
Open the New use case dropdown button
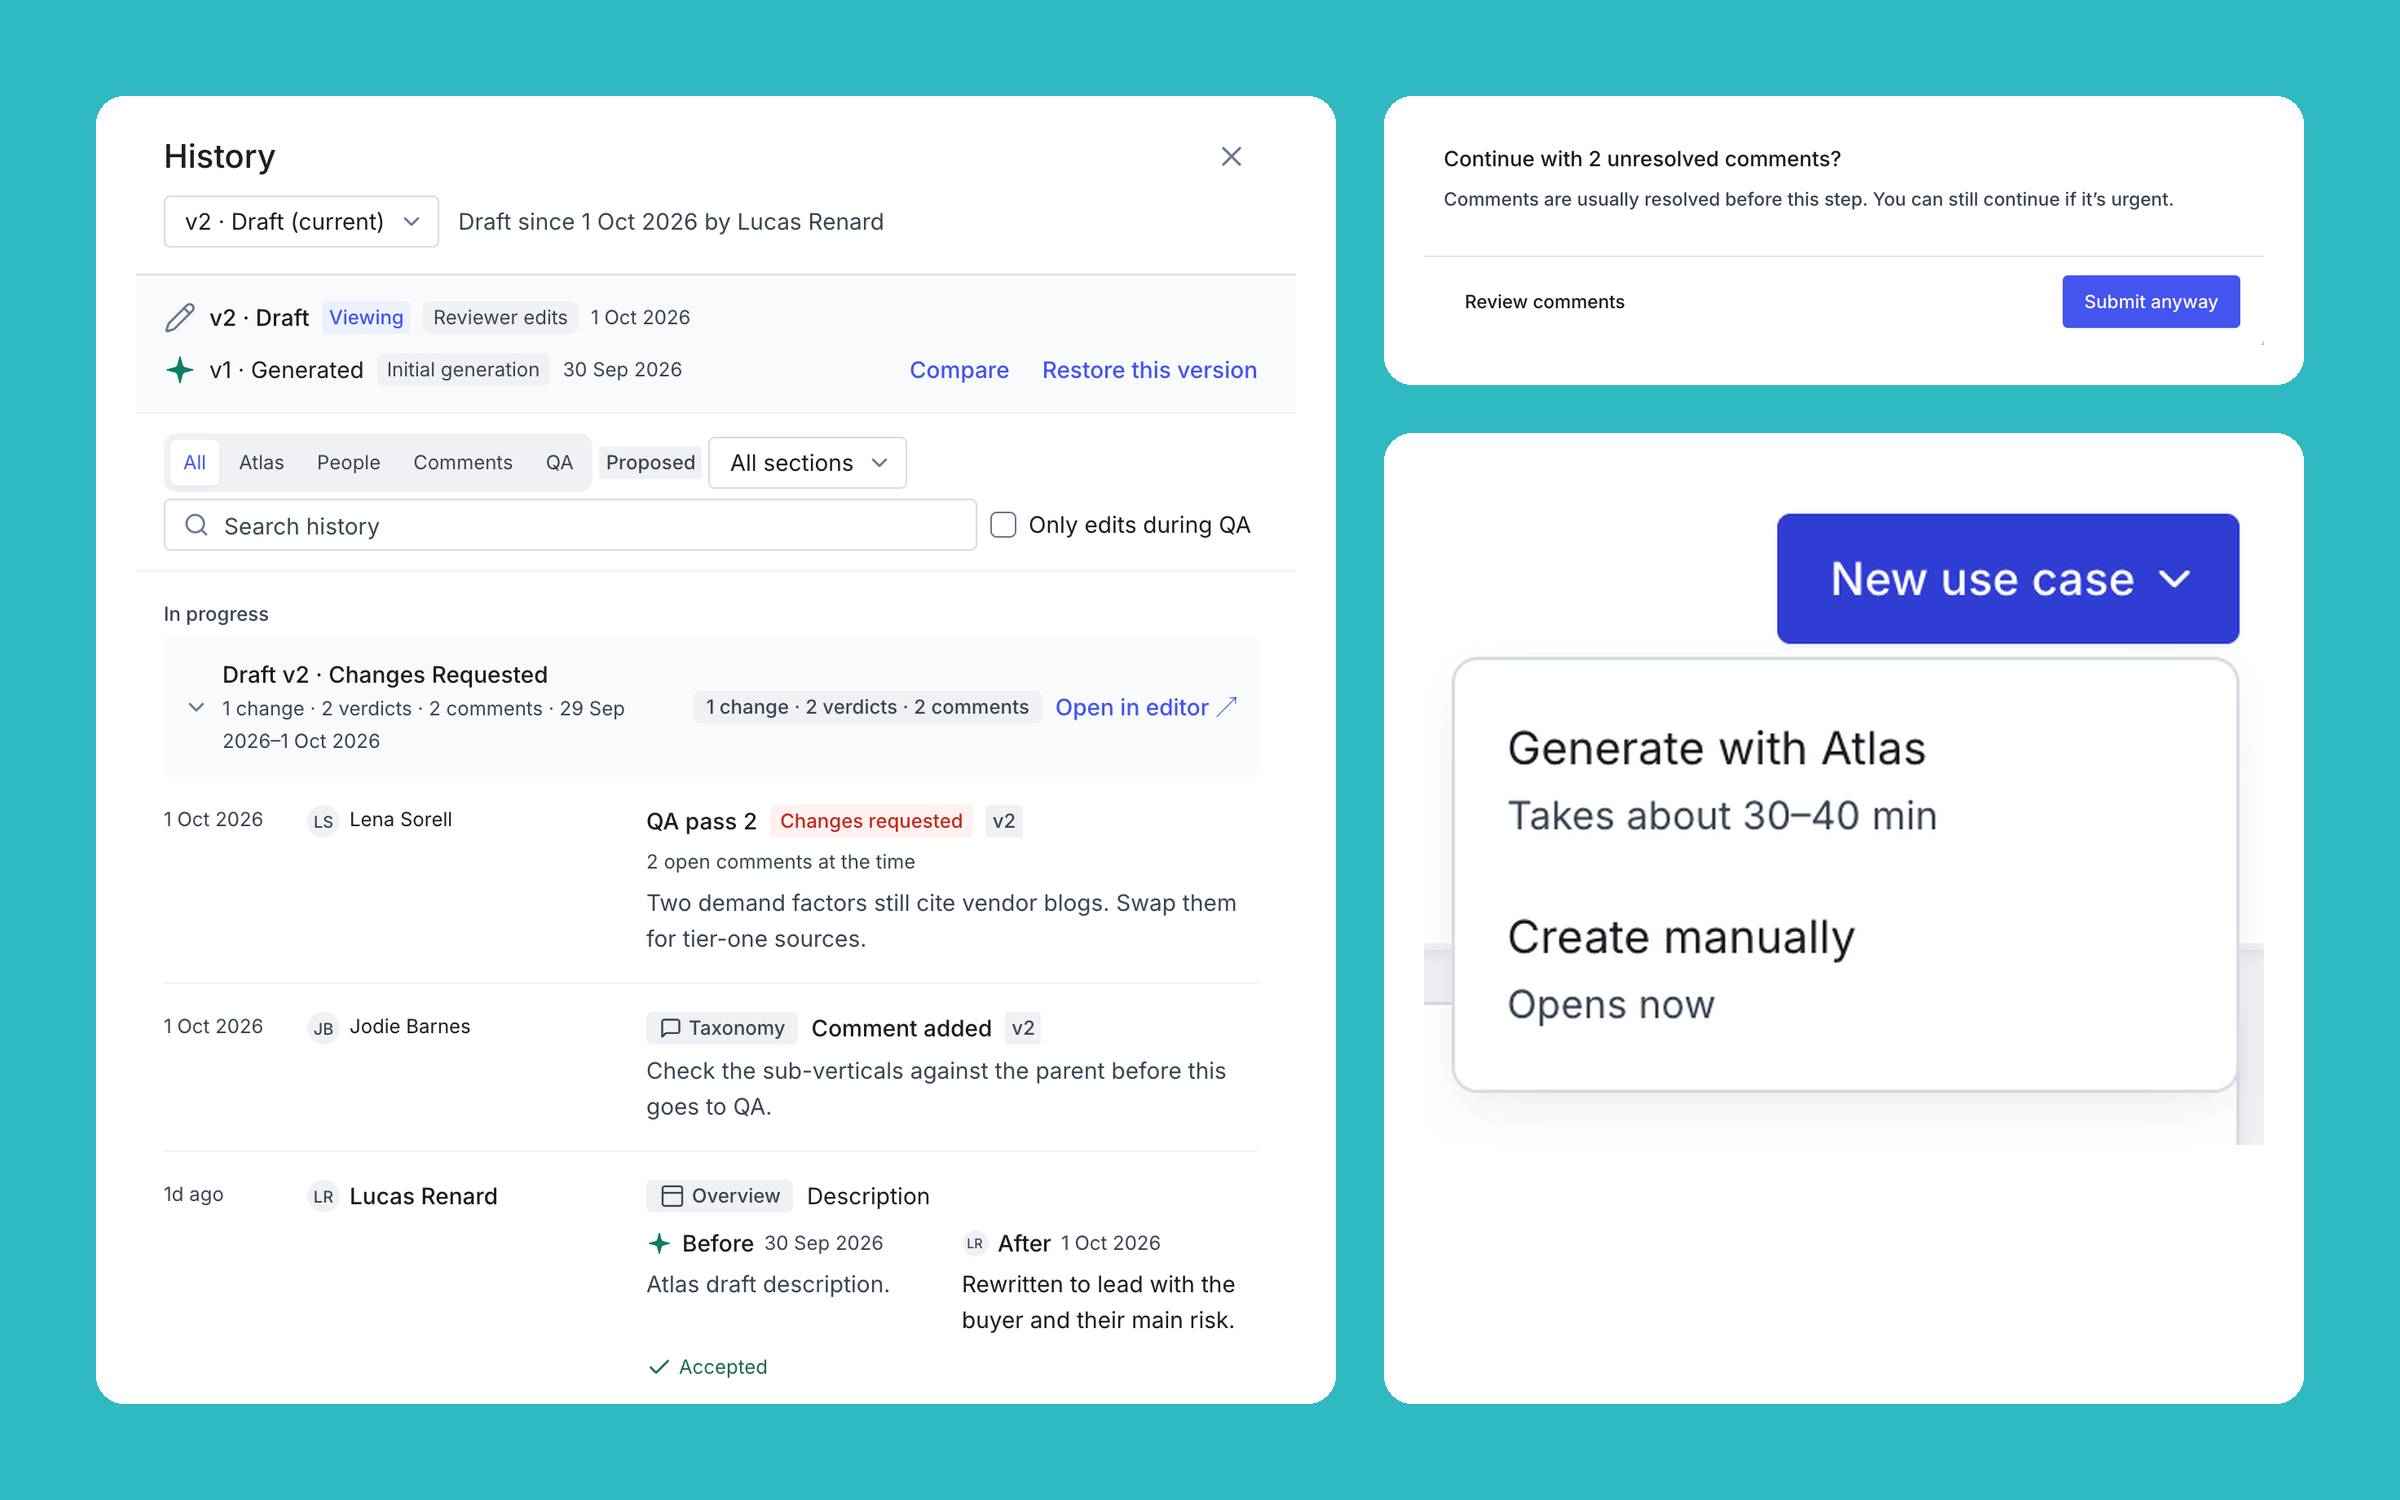(x=2008, y=579)
